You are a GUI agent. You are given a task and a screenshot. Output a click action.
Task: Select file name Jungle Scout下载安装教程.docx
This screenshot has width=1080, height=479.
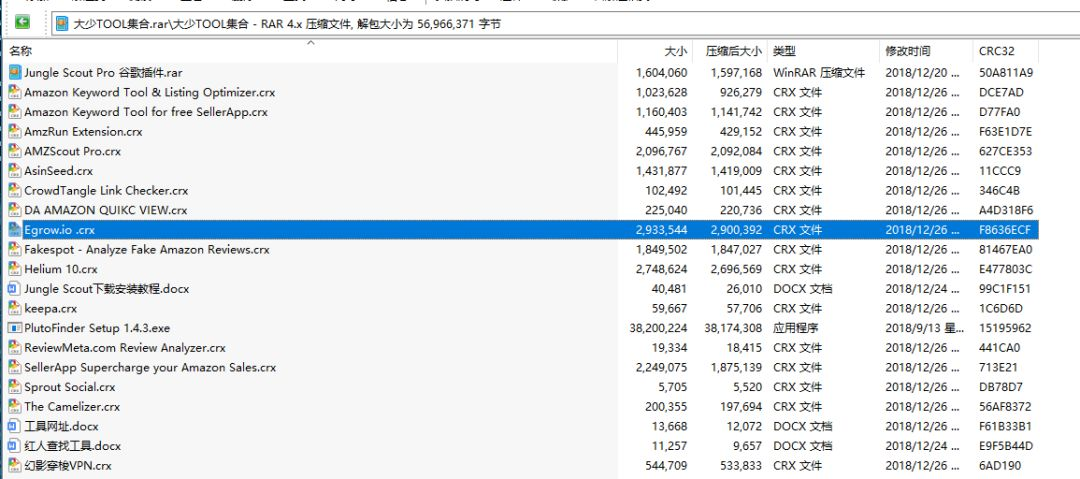click(x=107, y=289)
